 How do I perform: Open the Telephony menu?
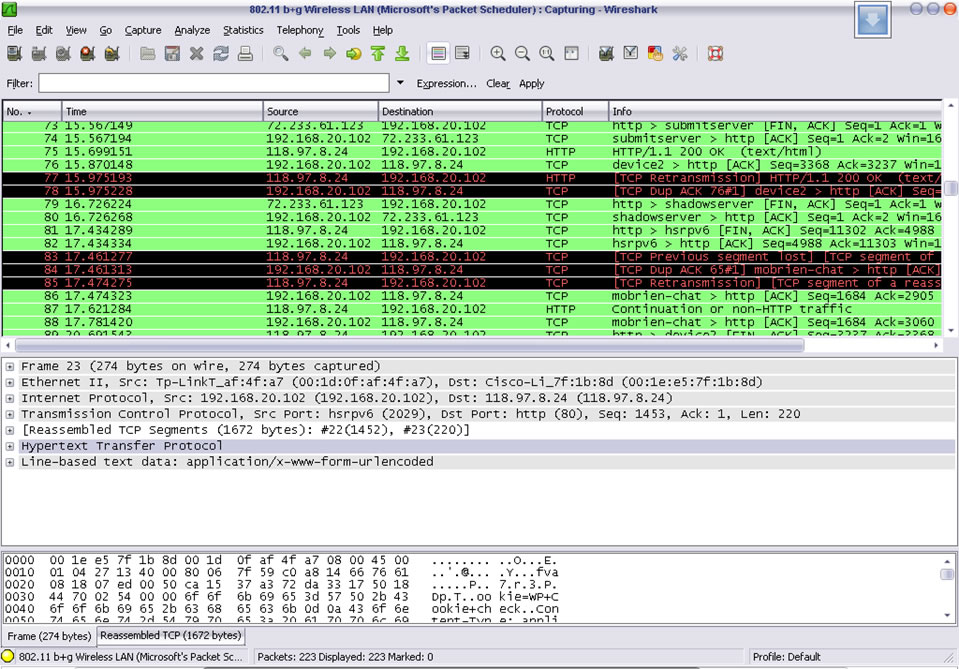[300, 30]
